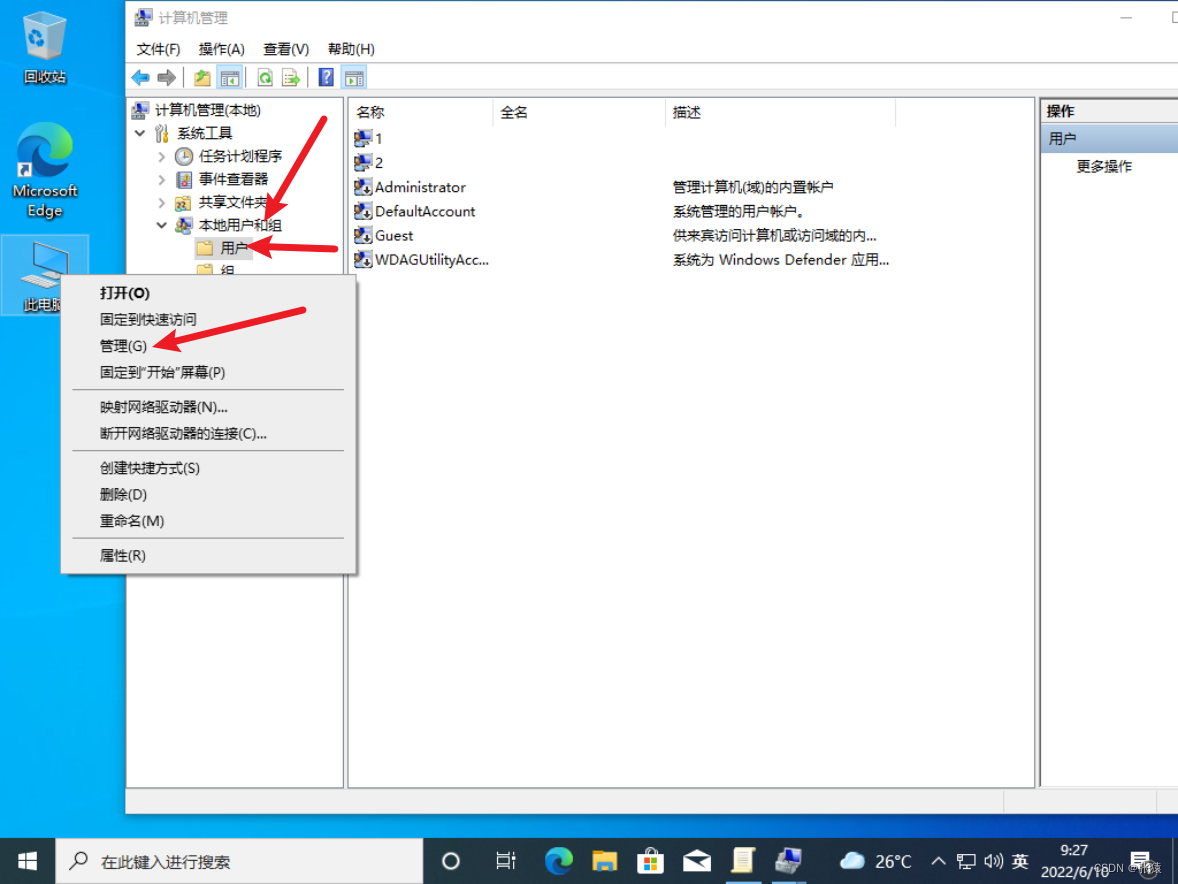The height and width of the screenshot is (884, 1178).
Task: Select the Guest user icon
Action: (x=363, y=235)
